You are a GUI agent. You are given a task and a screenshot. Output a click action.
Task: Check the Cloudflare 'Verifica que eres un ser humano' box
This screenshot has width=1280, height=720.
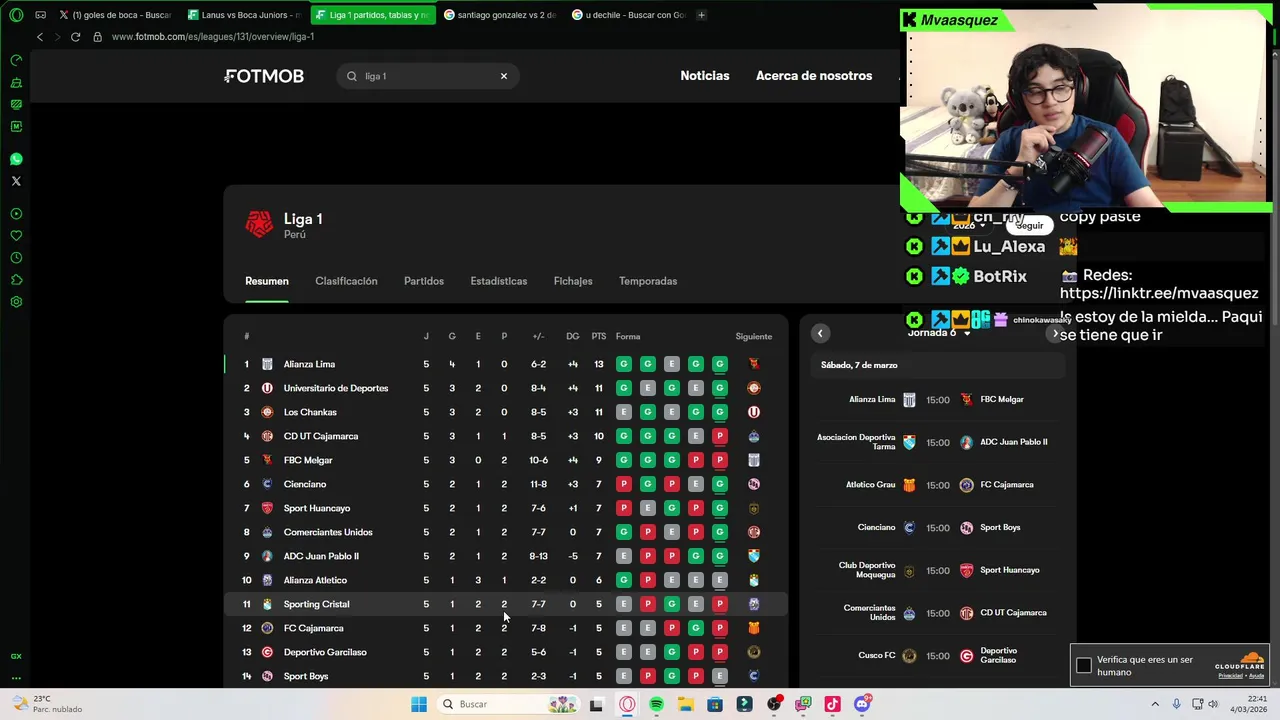coord(1084,666)
